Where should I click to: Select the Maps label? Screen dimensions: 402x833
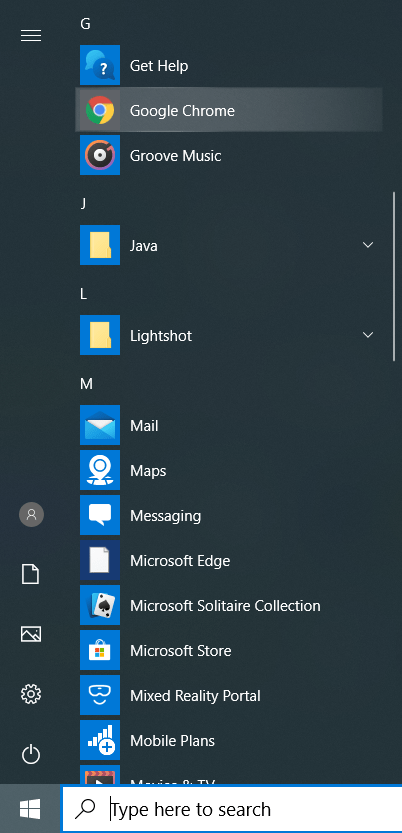[x=148, y=471]
